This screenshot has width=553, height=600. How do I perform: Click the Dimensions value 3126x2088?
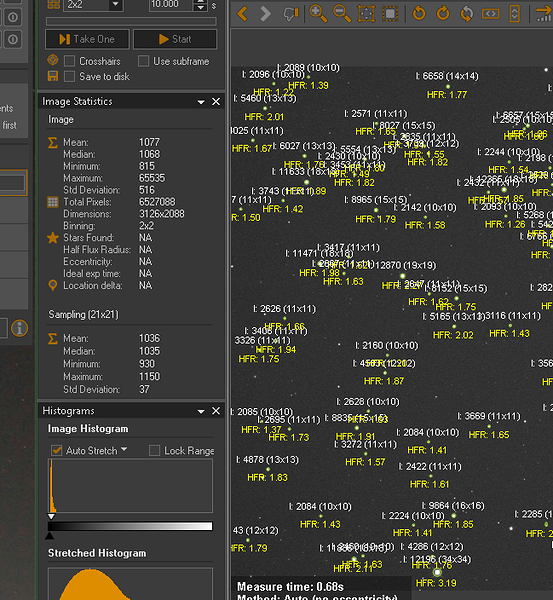pyautogui.click(x=161, y=214)
